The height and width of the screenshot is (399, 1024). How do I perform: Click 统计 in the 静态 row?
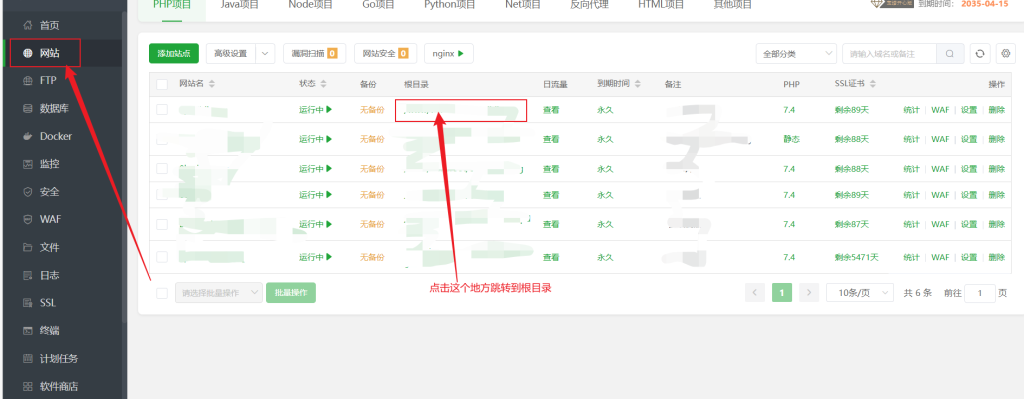[x=912, y=139]
